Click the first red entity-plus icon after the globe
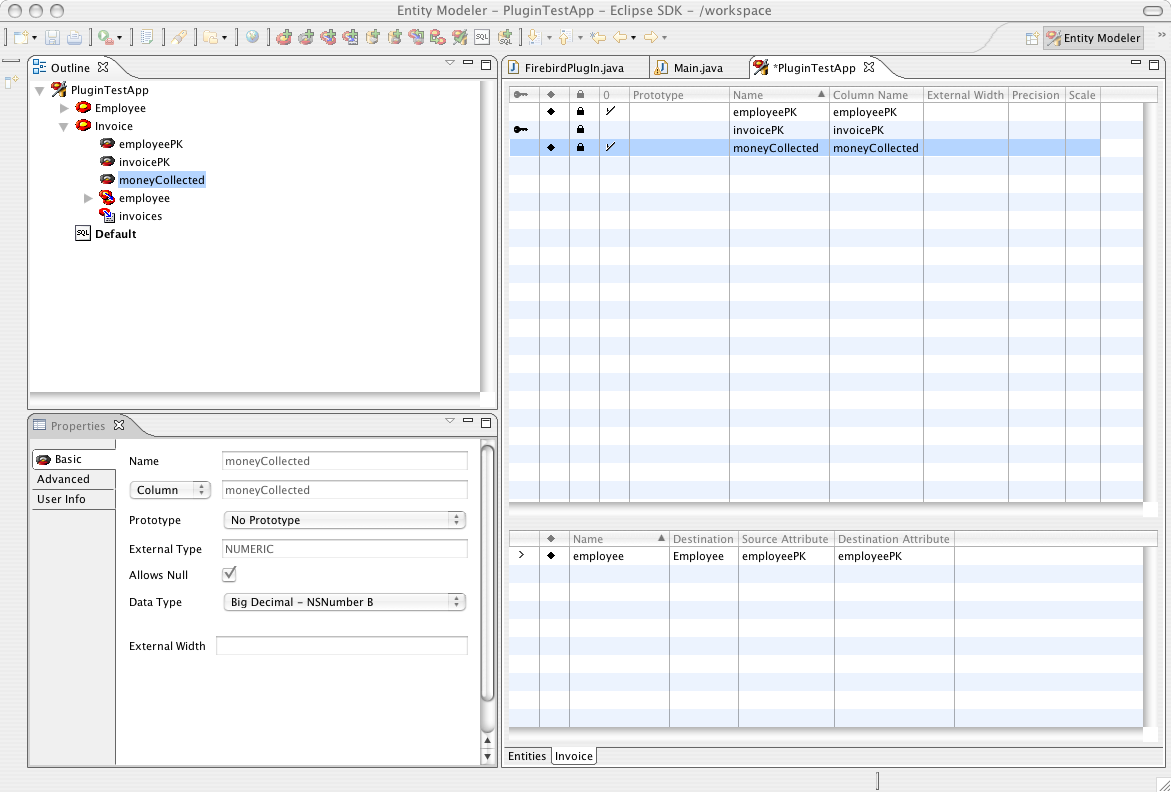The height and width of the screenshot is (792, 1171). coord(284,37)
